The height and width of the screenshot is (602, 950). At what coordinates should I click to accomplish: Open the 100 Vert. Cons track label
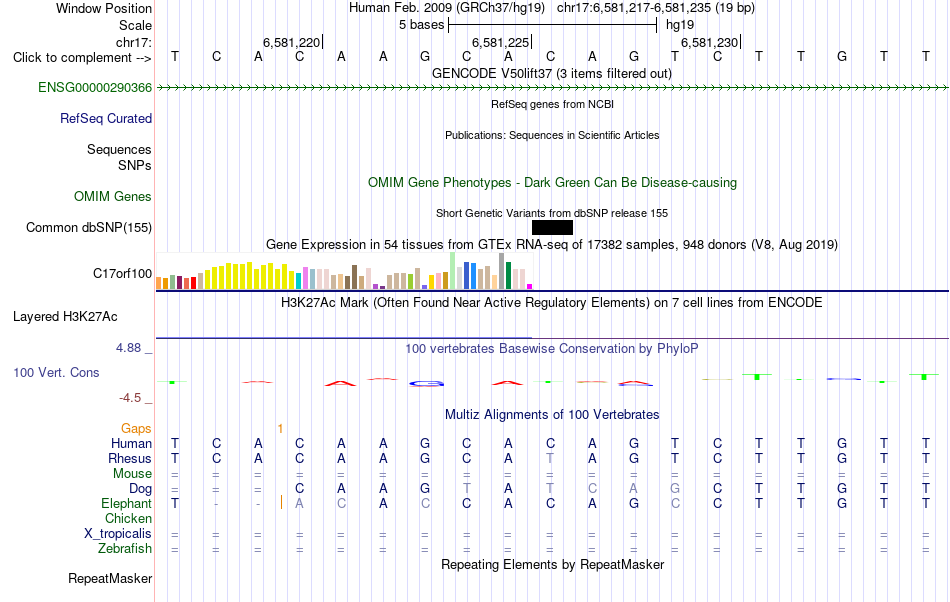point(56,373)
